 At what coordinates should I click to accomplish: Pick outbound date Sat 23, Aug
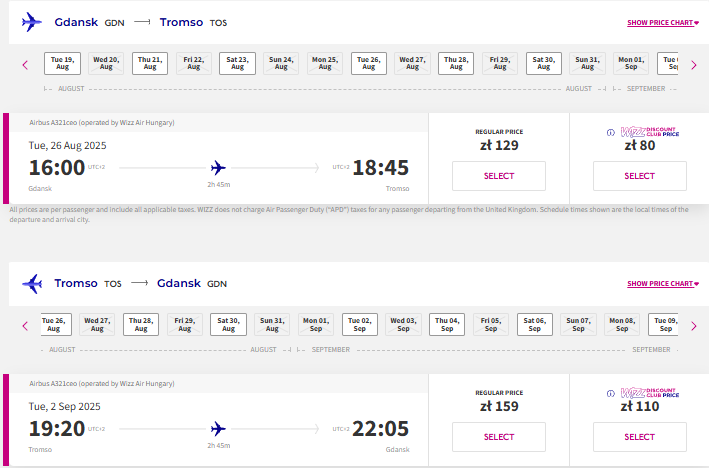237,63
